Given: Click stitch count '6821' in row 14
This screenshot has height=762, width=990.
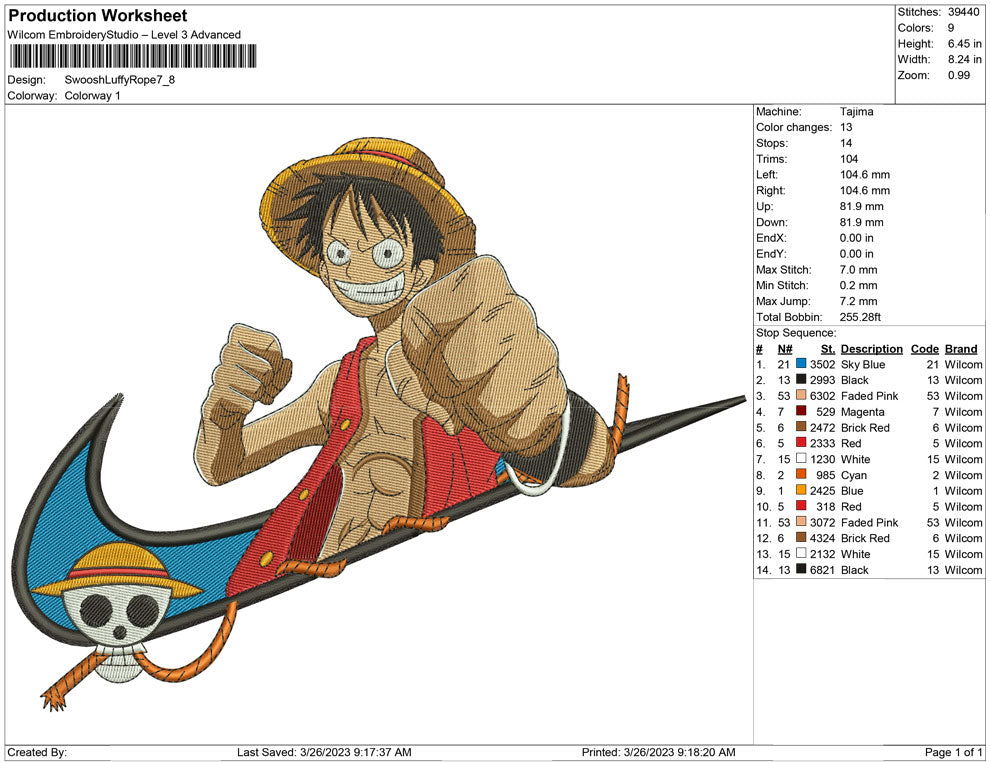Looking at the screenshot, I should [823, 569].
